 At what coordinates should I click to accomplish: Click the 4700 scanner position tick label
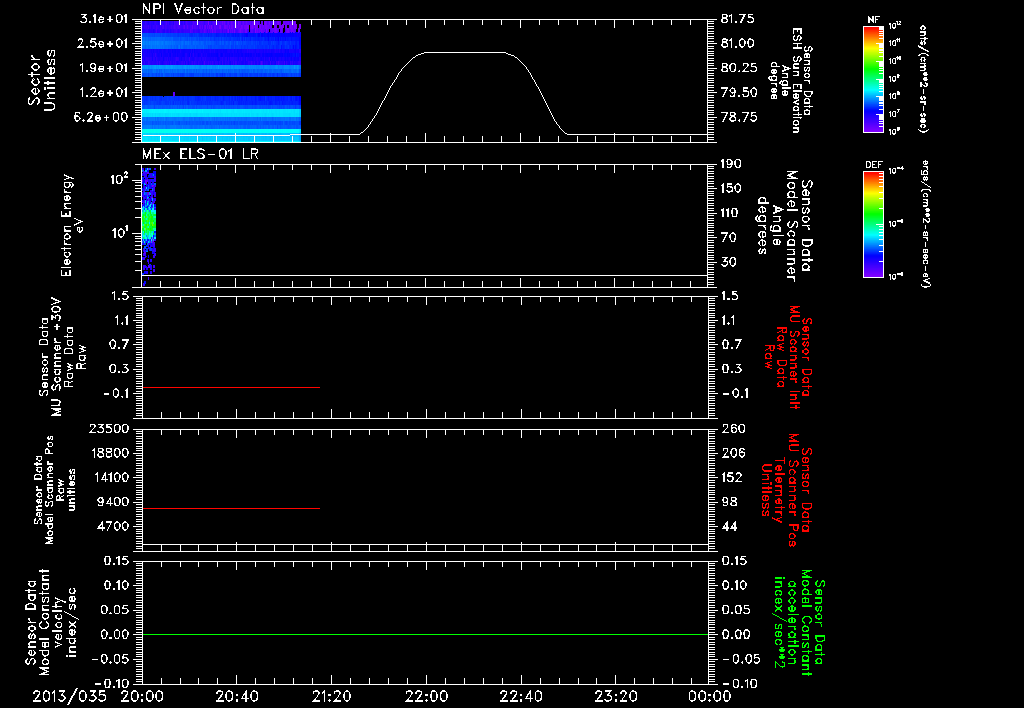click(112, 526)
